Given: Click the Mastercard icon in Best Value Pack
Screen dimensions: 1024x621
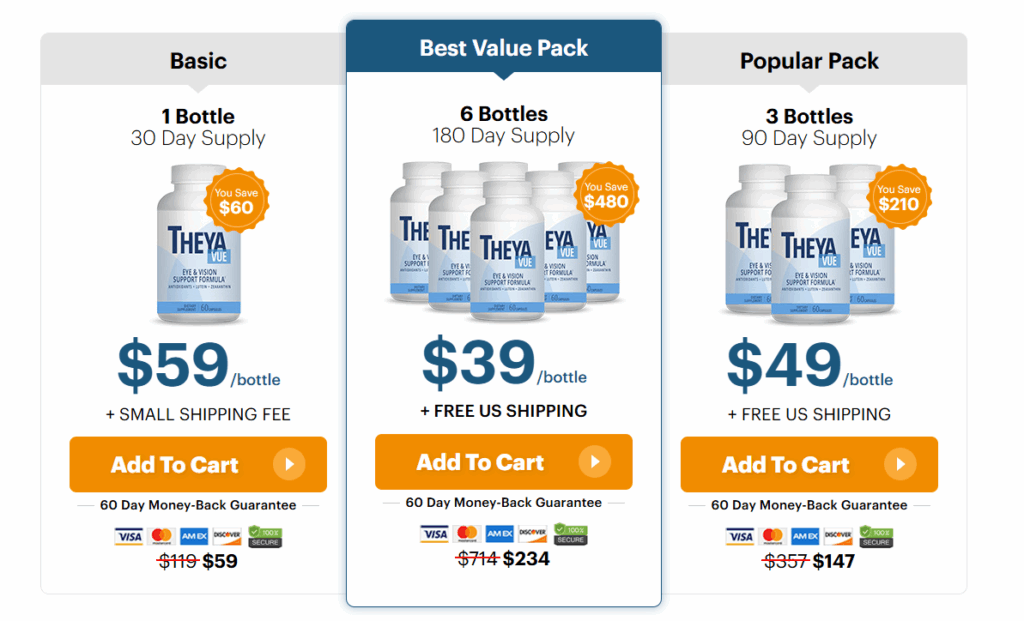Looking at the screenshot, I should click(467, 534).
